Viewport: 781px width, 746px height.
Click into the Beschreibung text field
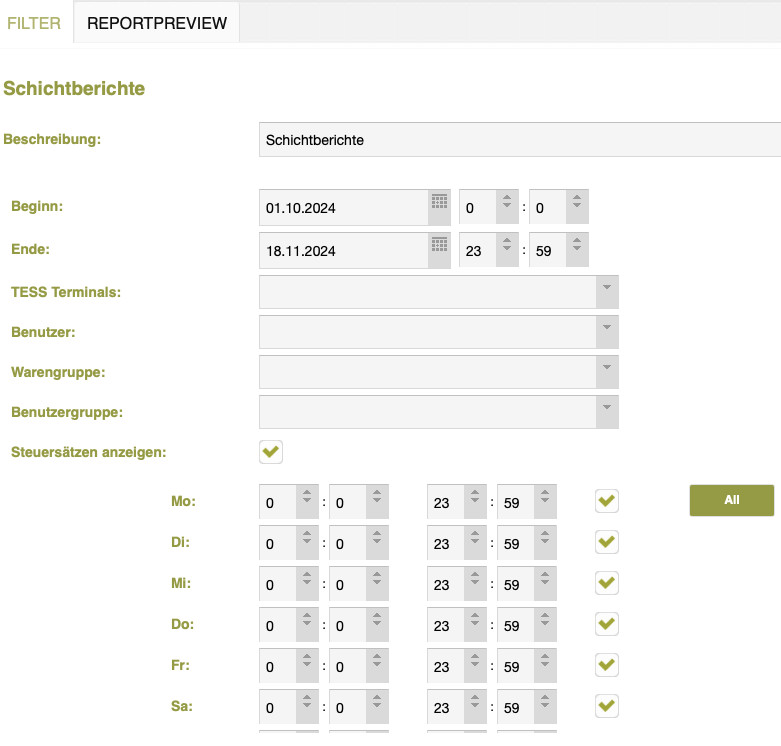pos(520,140)
